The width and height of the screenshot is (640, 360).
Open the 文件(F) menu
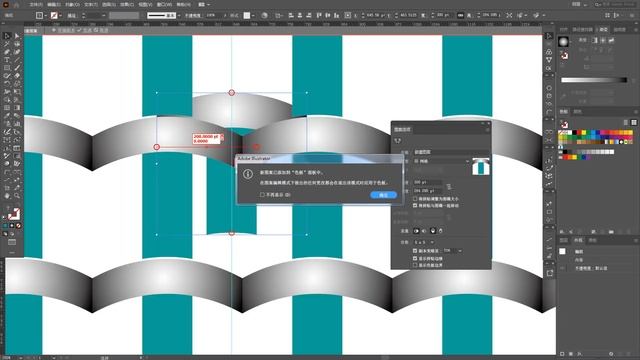coord(36,4)
